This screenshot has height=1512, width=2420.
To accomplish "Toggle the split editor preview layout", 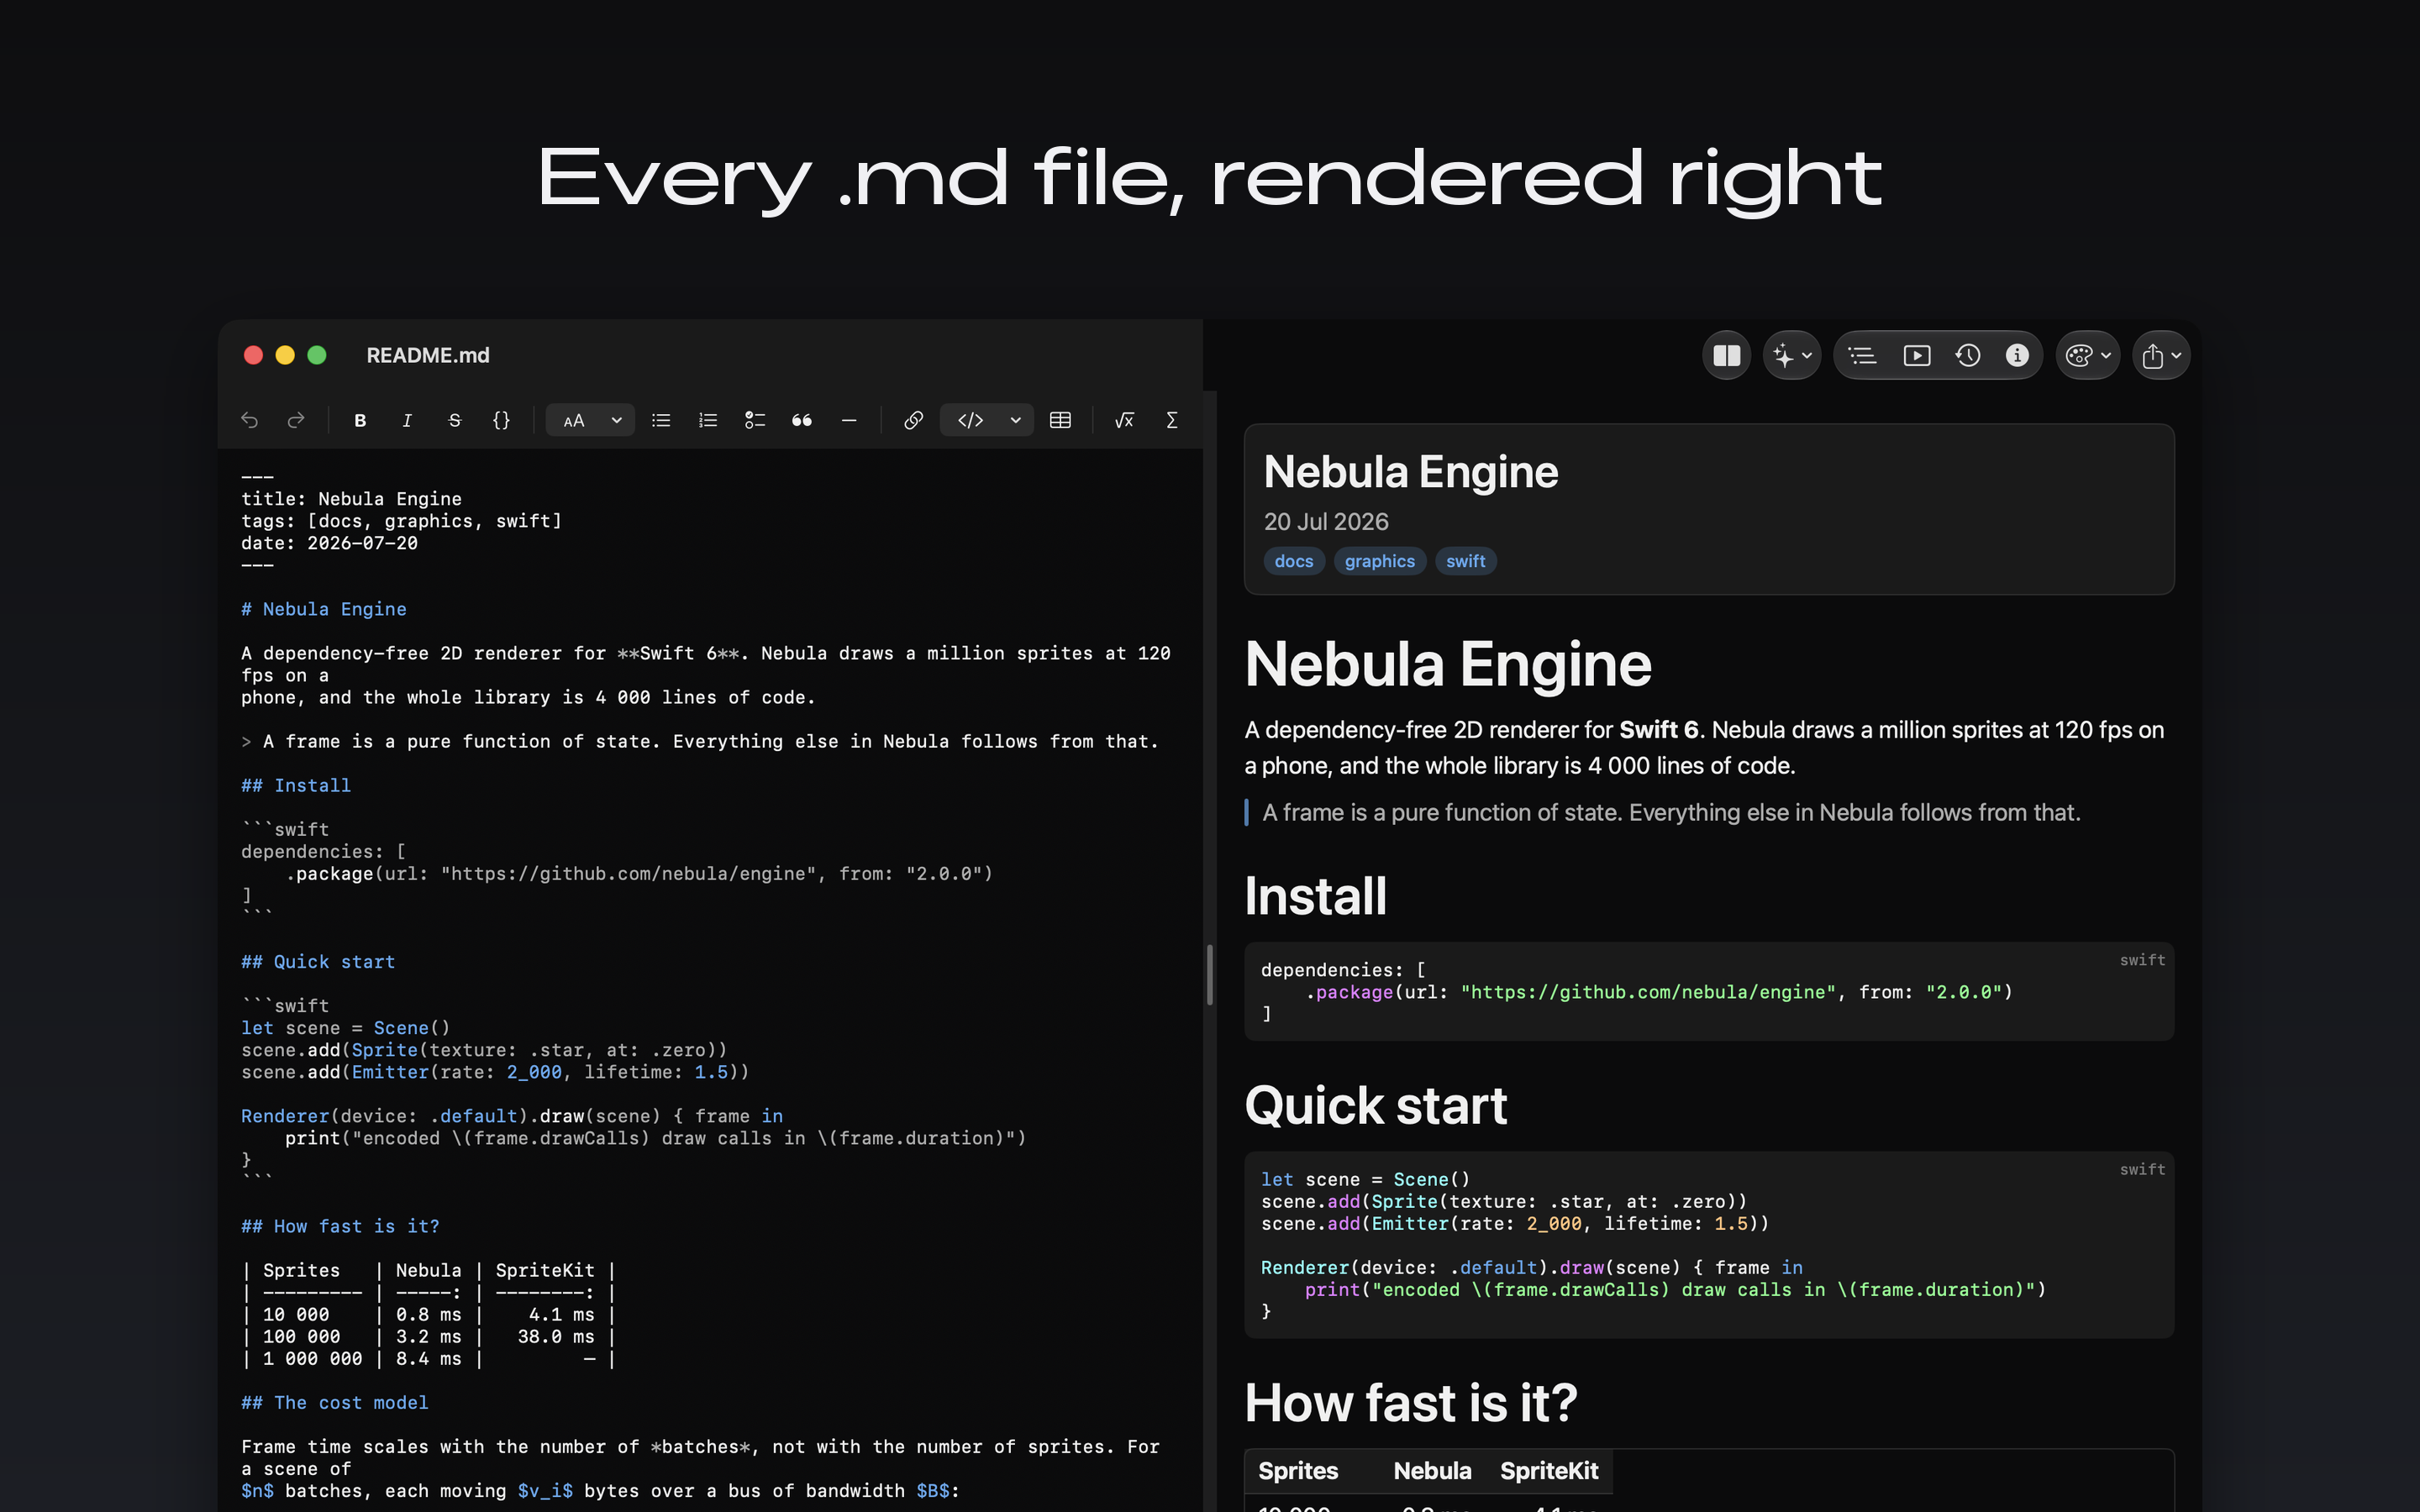I will coord(1727,355).
